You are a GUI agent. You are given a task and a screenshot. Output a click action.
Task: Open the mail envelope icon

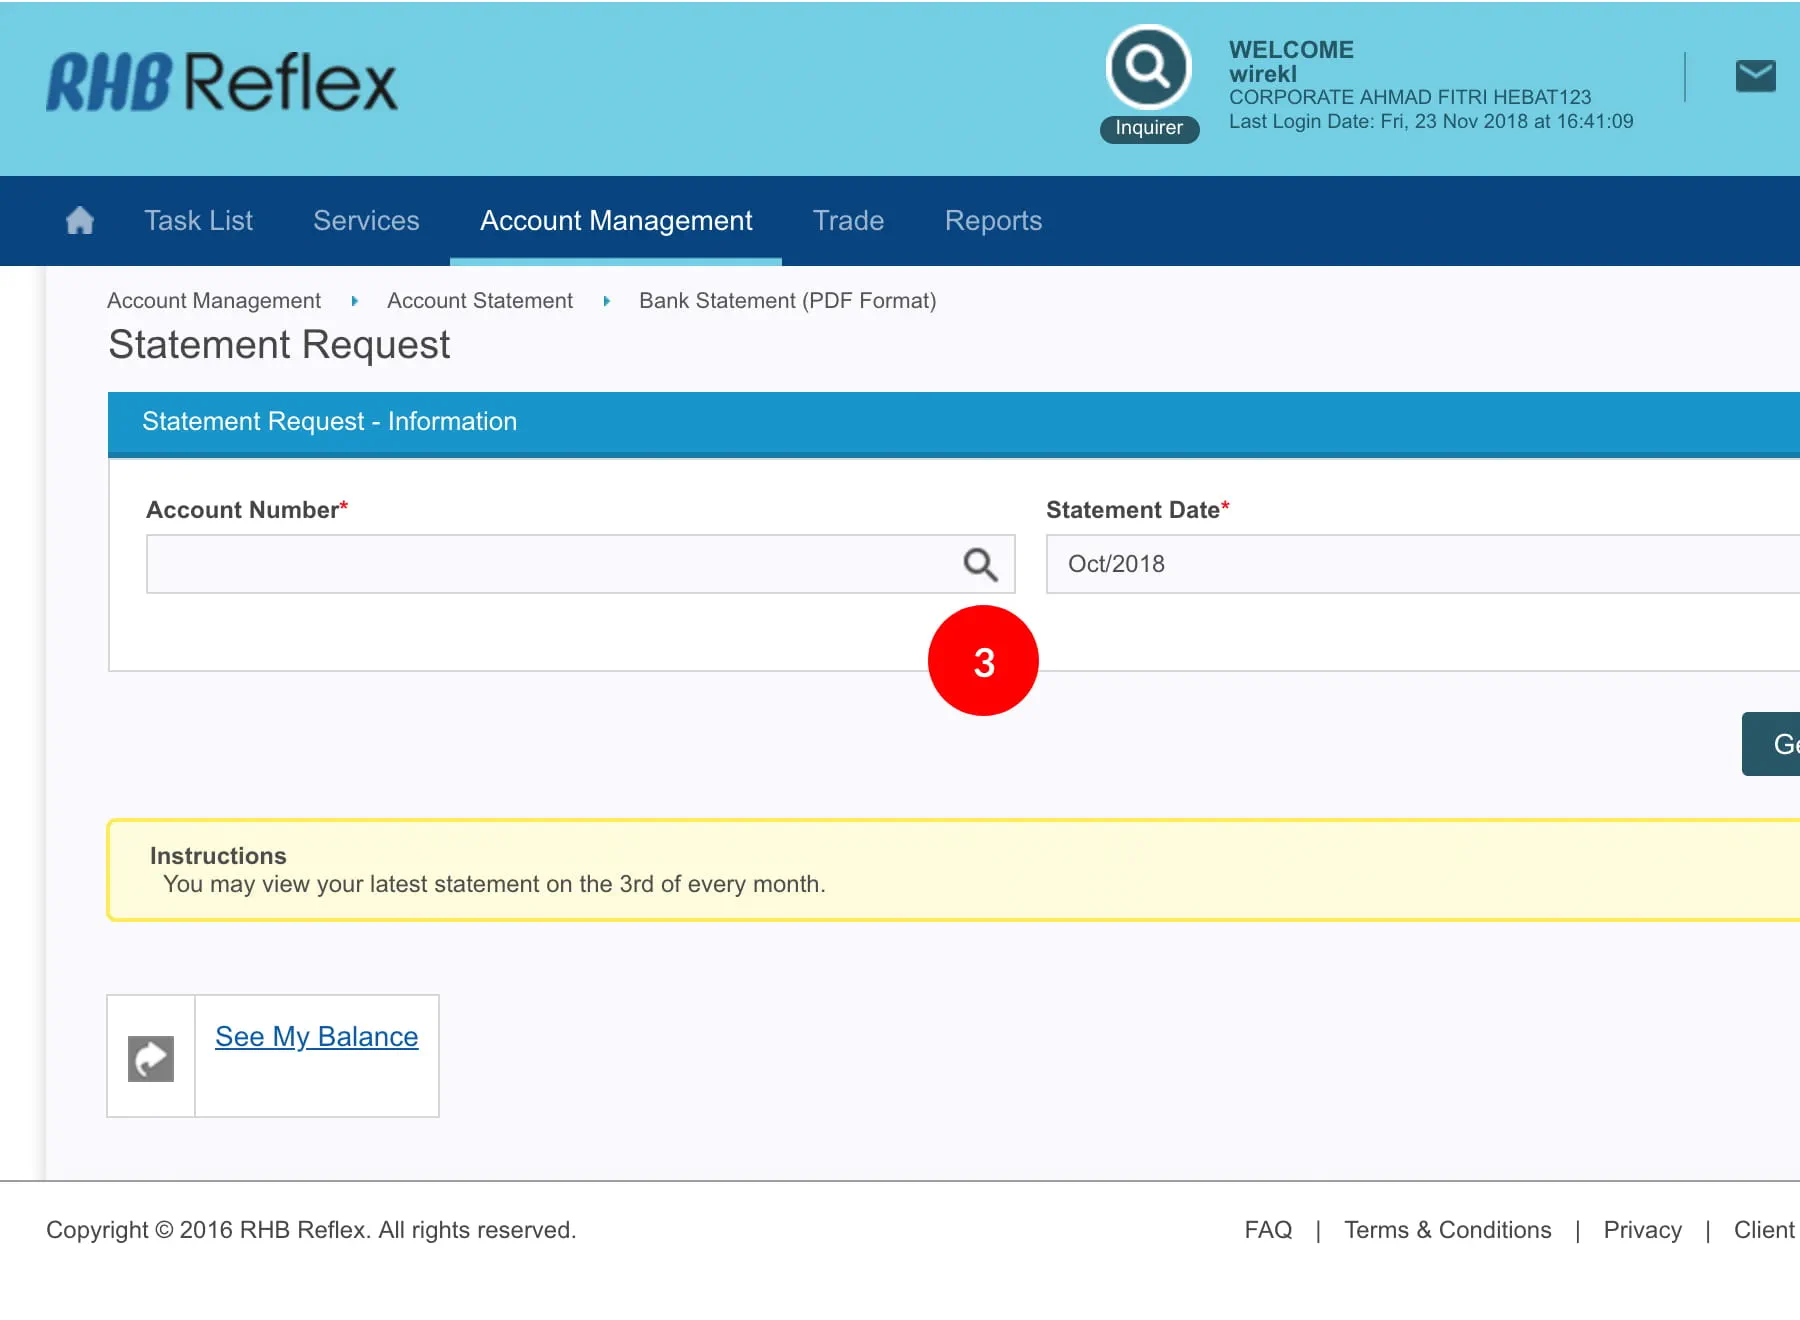coord(1755,76)
